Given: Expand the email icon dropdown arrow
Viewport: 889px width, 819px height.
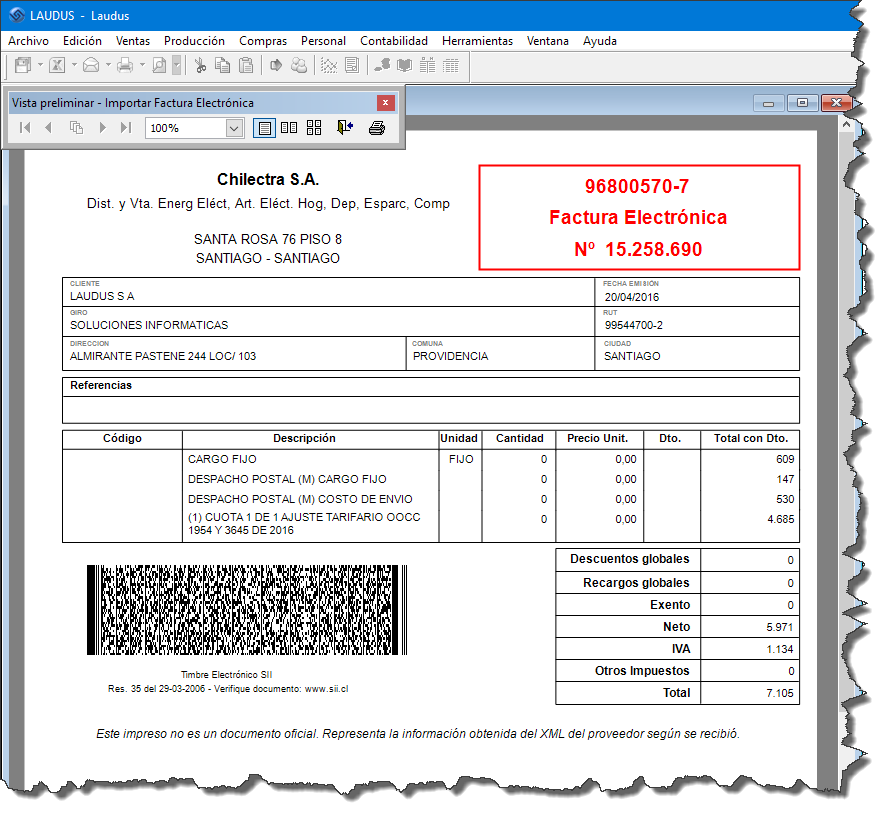Looking at the screenshot, I should coord(108,65).
